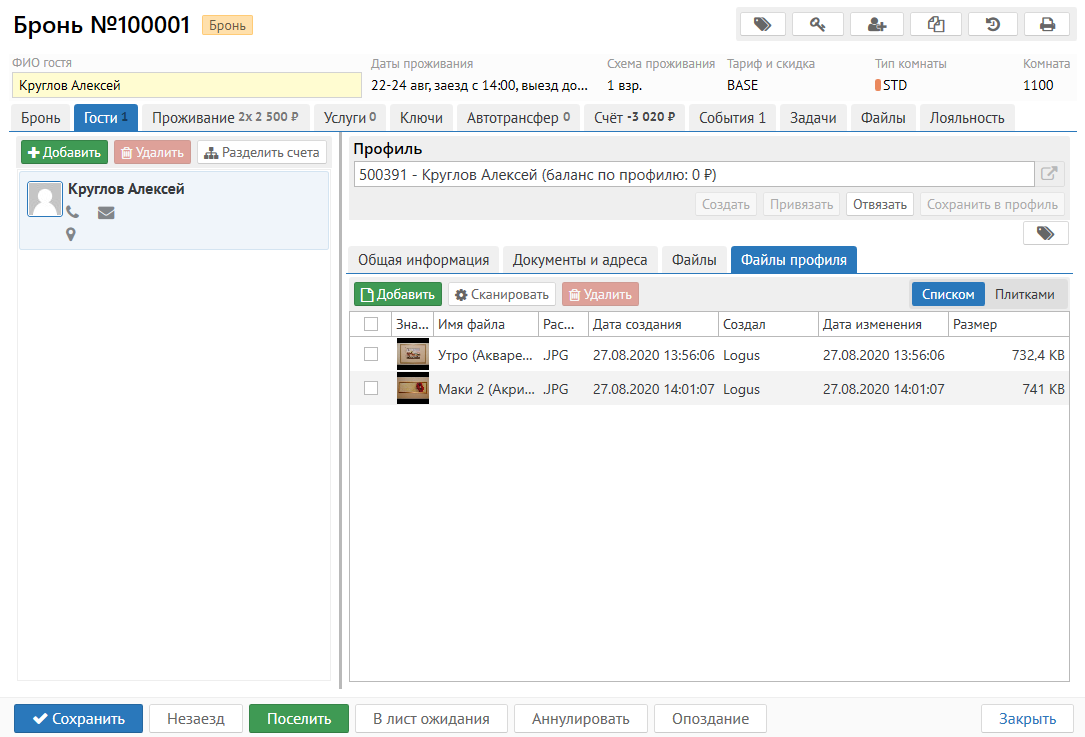Click the tag icon below profile buttons
The width and height of the screenshot is (1085, 737).
tap(1045, 233)
